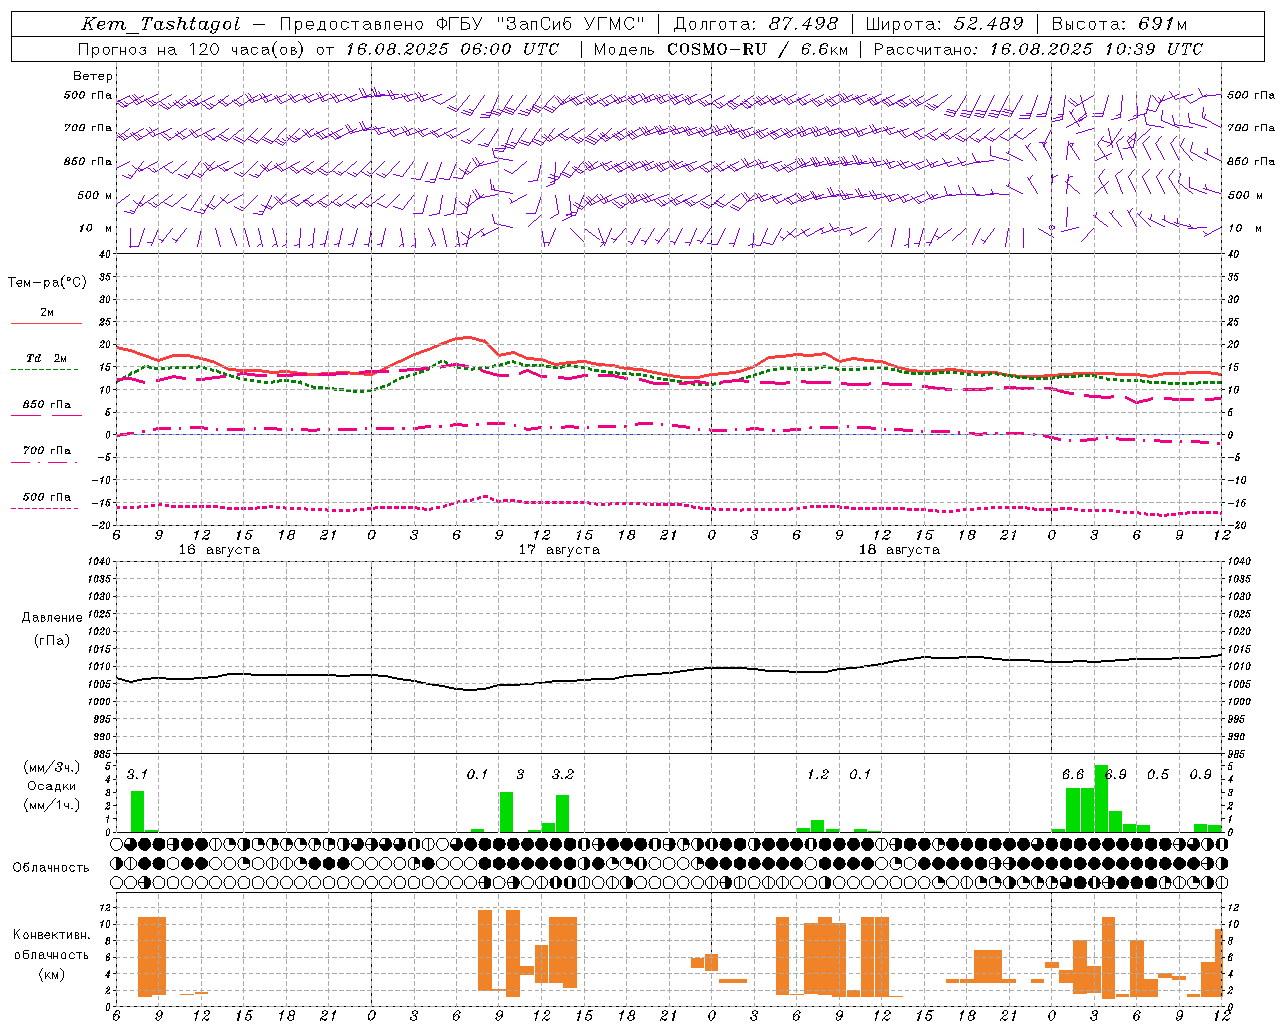This screenshot has width=1280, height=1024.
Task: Click the 'Предоставлено ФГБУ "ЗапСиб УГМС"' provider text
Action: (462, 25)
